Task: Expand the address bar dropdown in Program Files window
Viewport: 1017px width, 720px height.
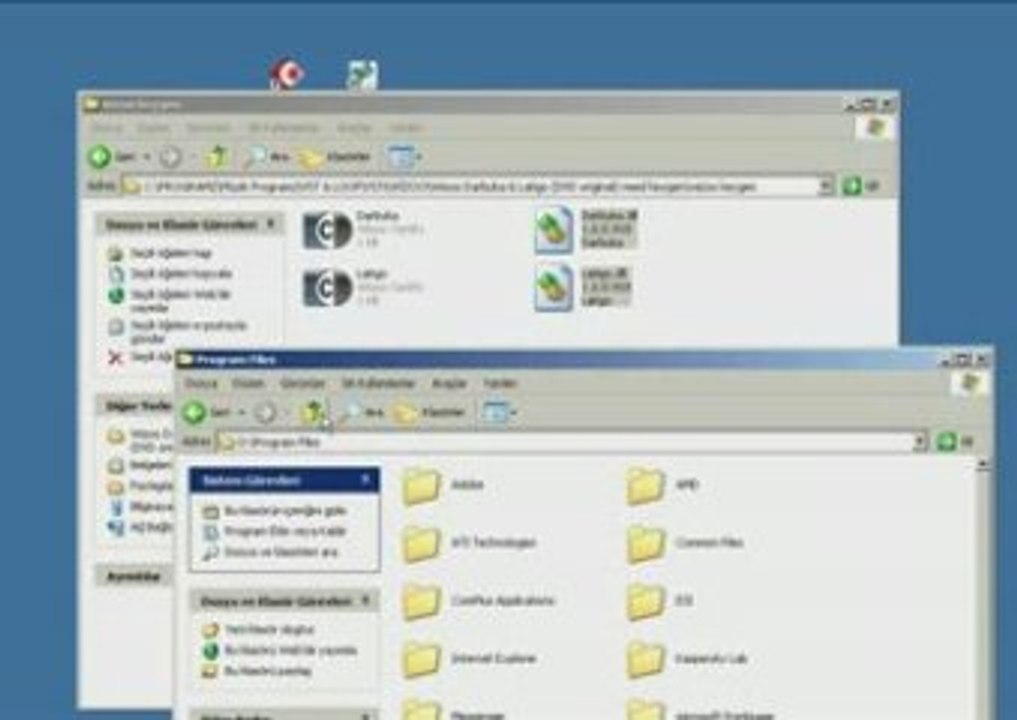Action: pyautogui.click(x=920, y=442)
